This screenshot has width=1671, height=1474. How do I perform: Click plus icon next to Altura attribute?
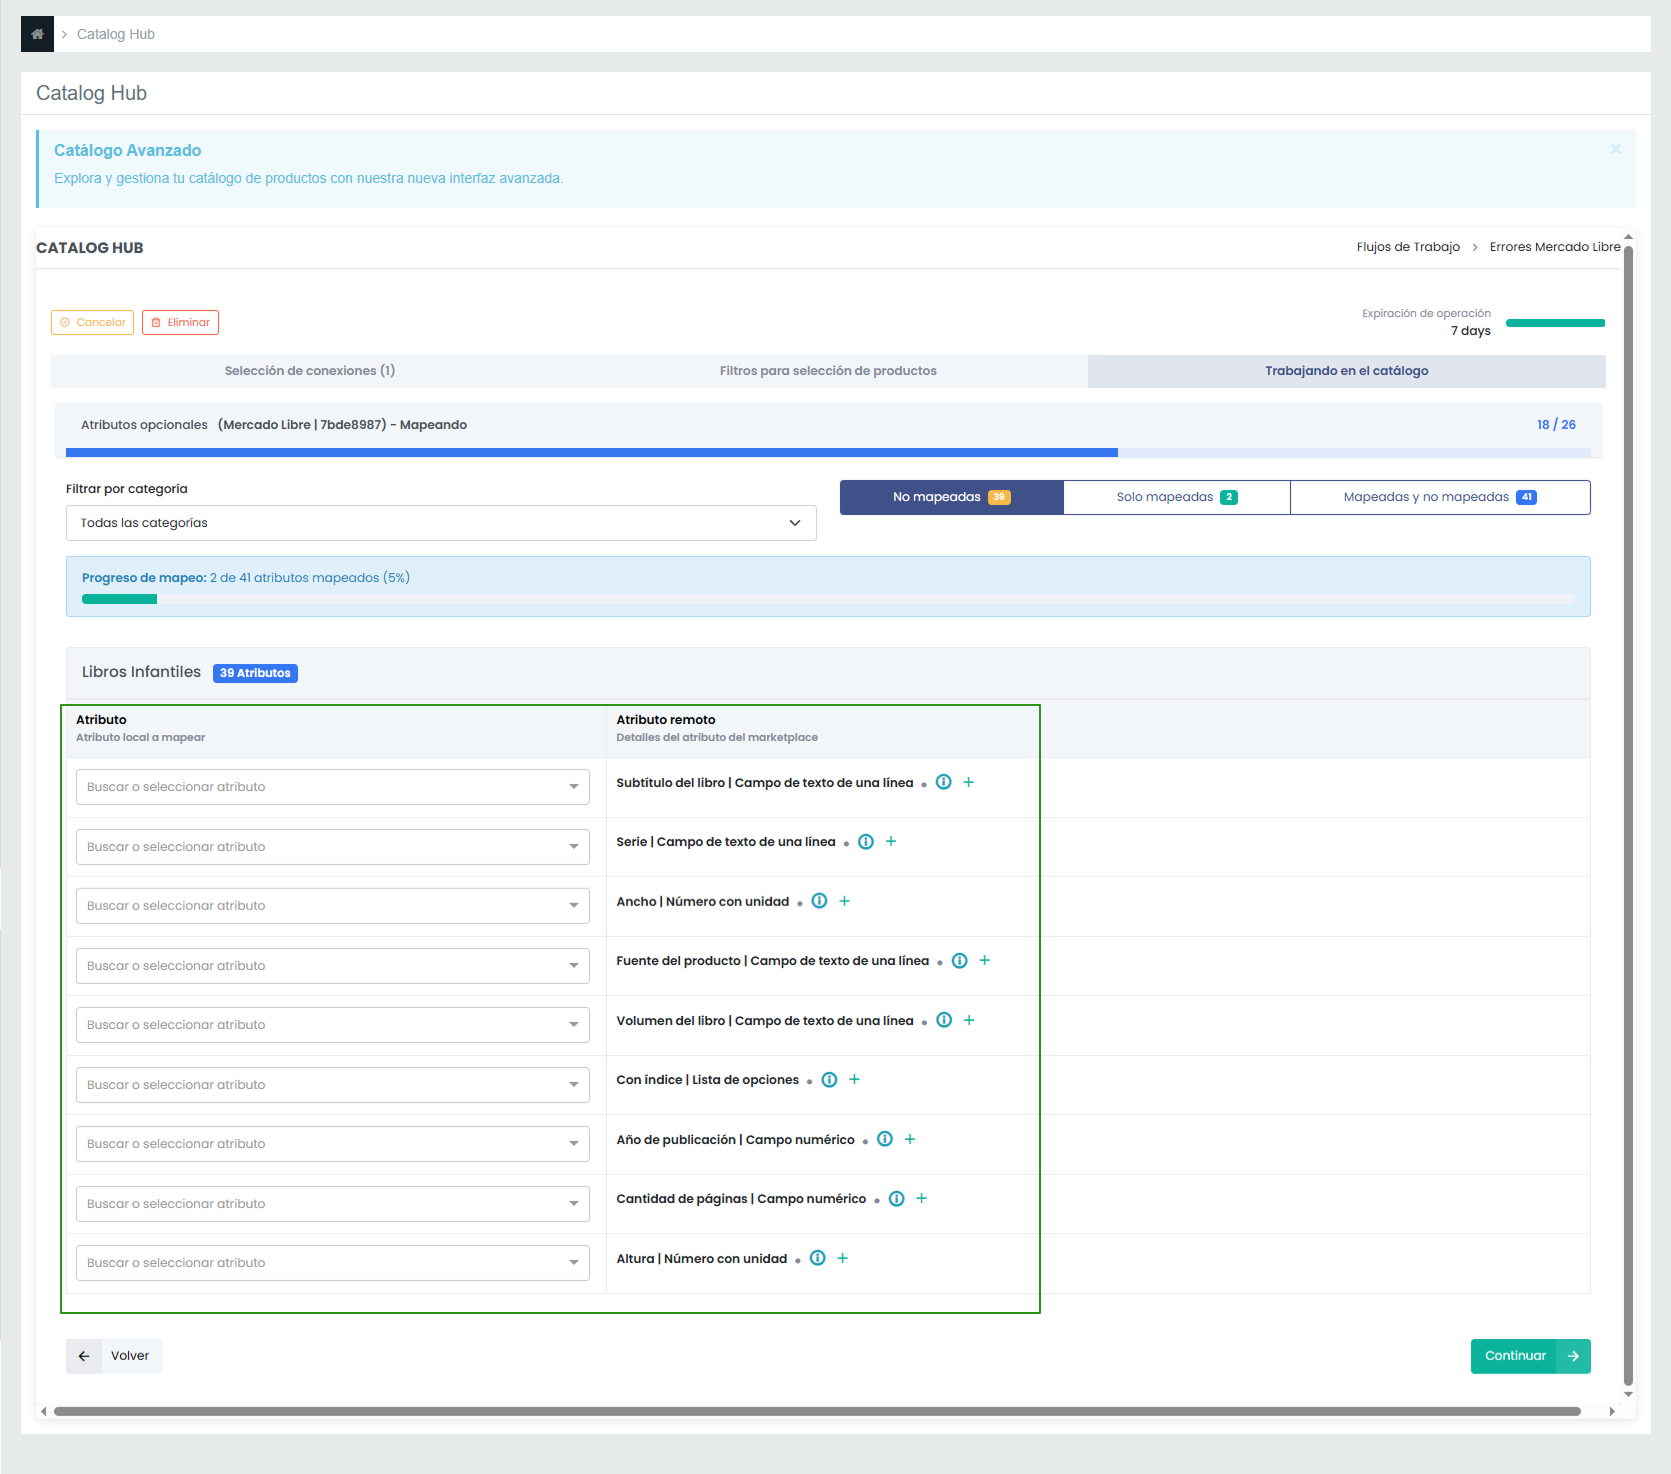tap(842, 1258)
